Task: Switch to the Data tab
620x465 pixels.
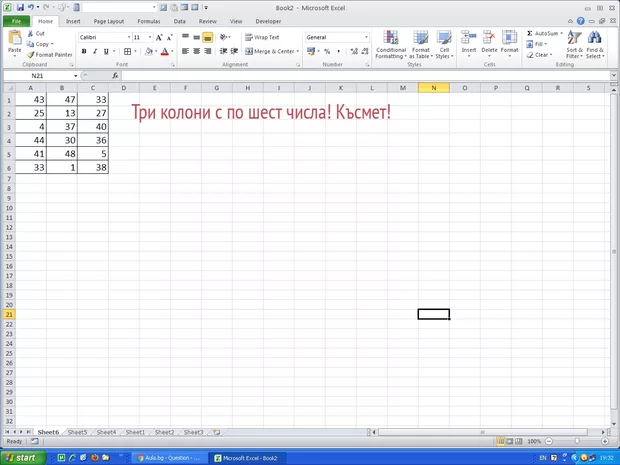Action: (180, 21)
